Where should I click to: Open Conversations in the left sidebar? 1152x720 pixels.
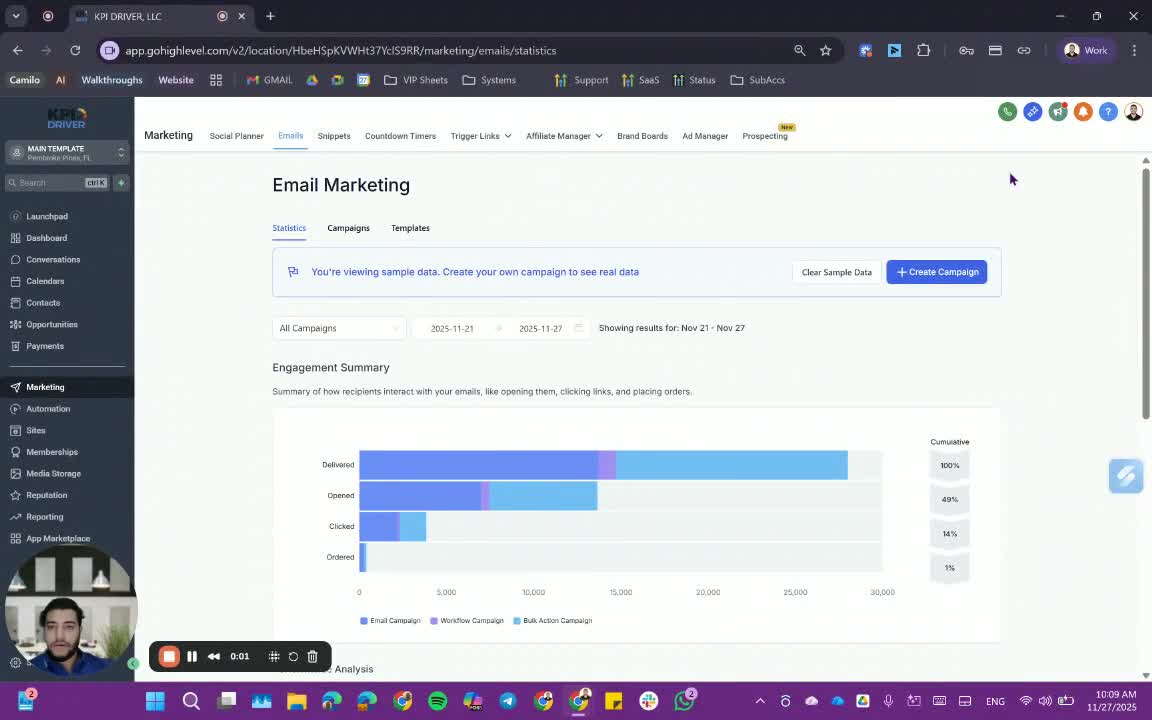point(53,259)
